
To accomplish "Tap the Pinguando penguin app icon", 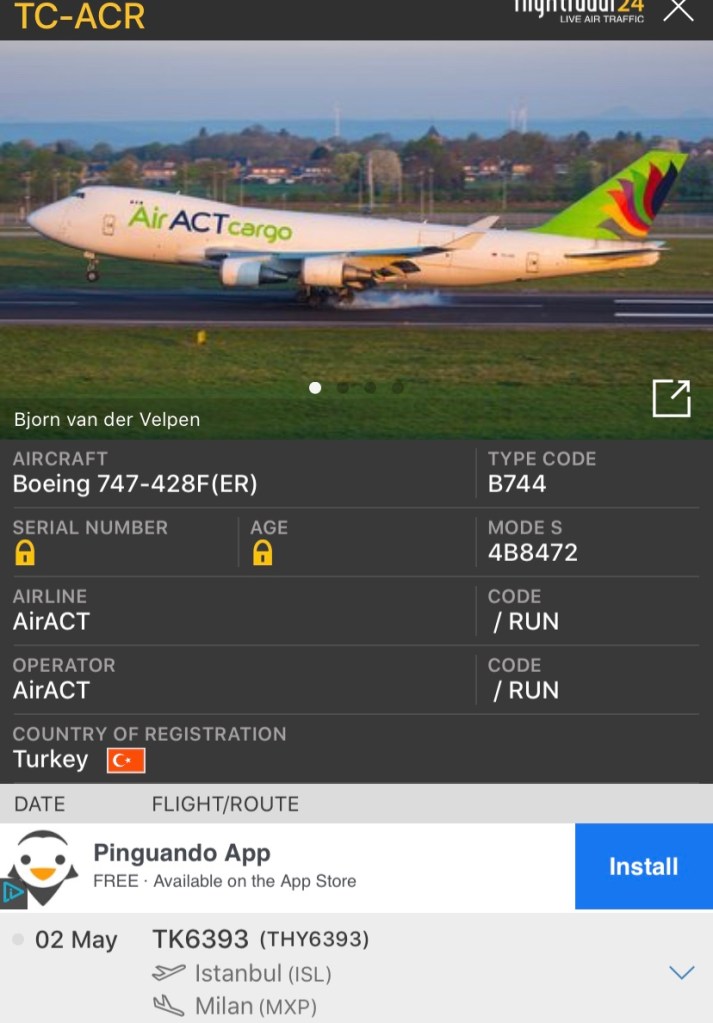I will [x=42, y=866].
